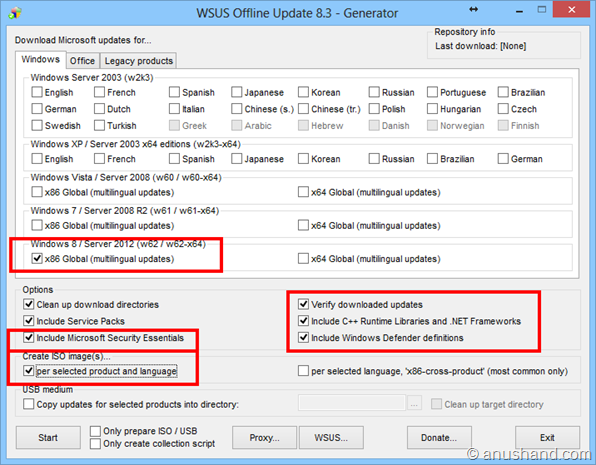Enable Russian under Windows Server 2003
The height and width of the screenshot is (465, 596).
click(374, 92)
